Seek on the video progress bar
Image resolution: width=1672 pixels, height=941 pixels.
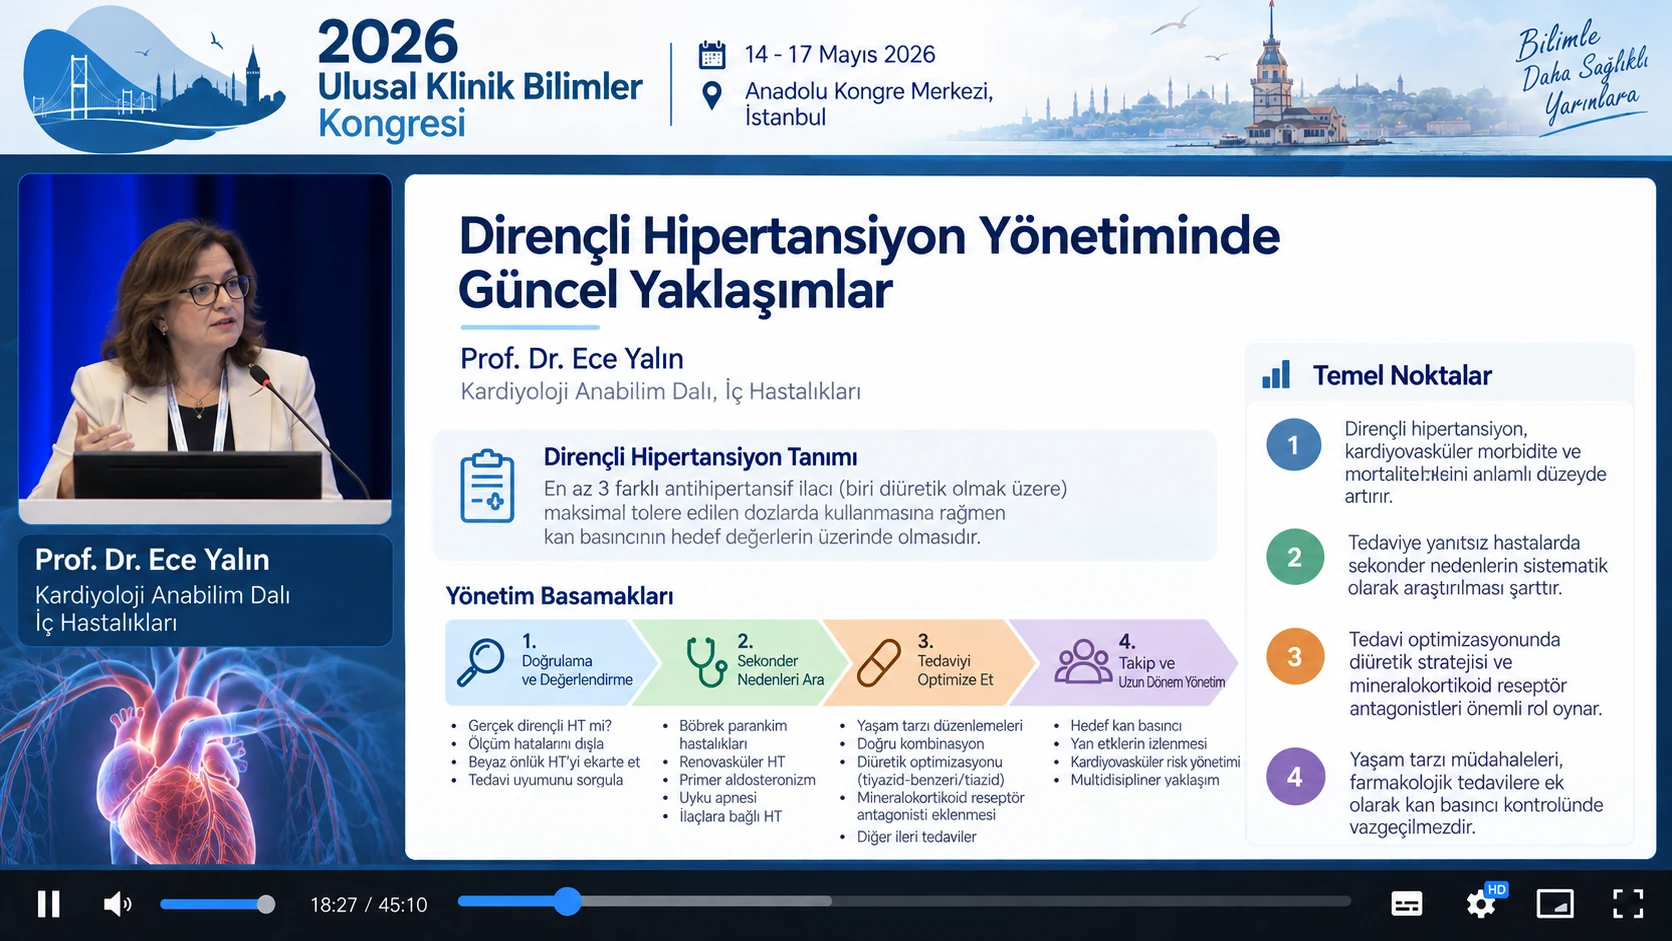[904, 901]
